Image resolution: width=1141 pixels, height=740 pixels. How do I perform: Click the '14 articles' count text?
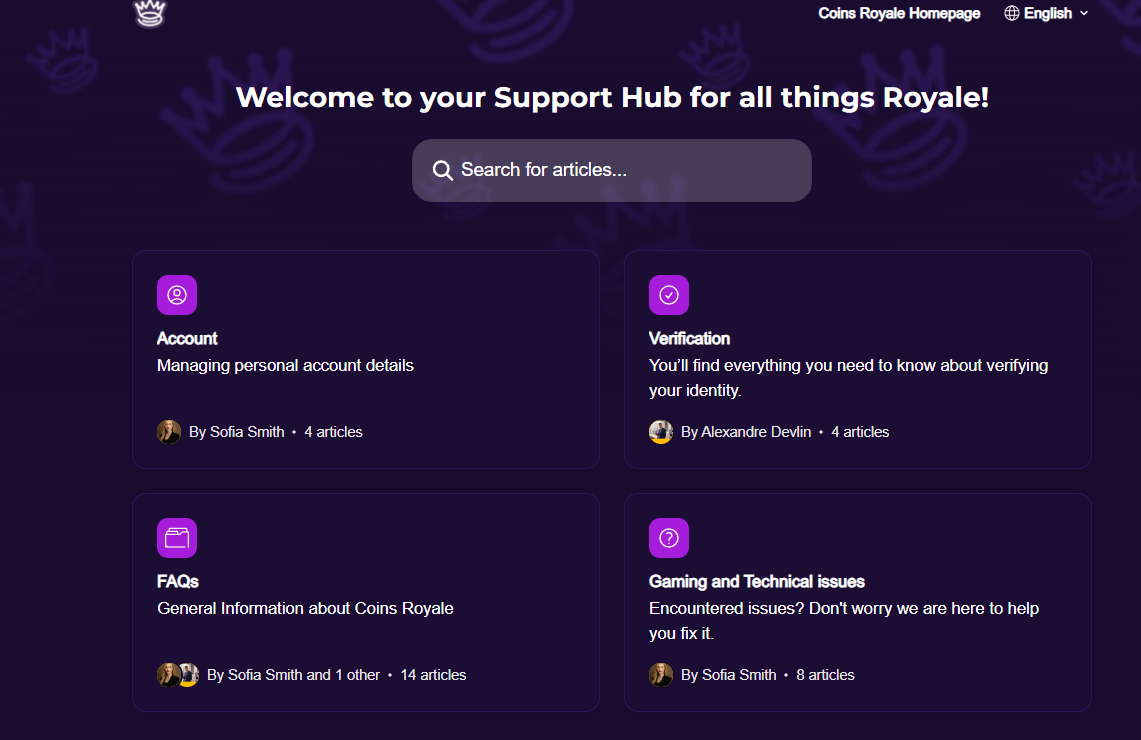[x=433, y=675]
